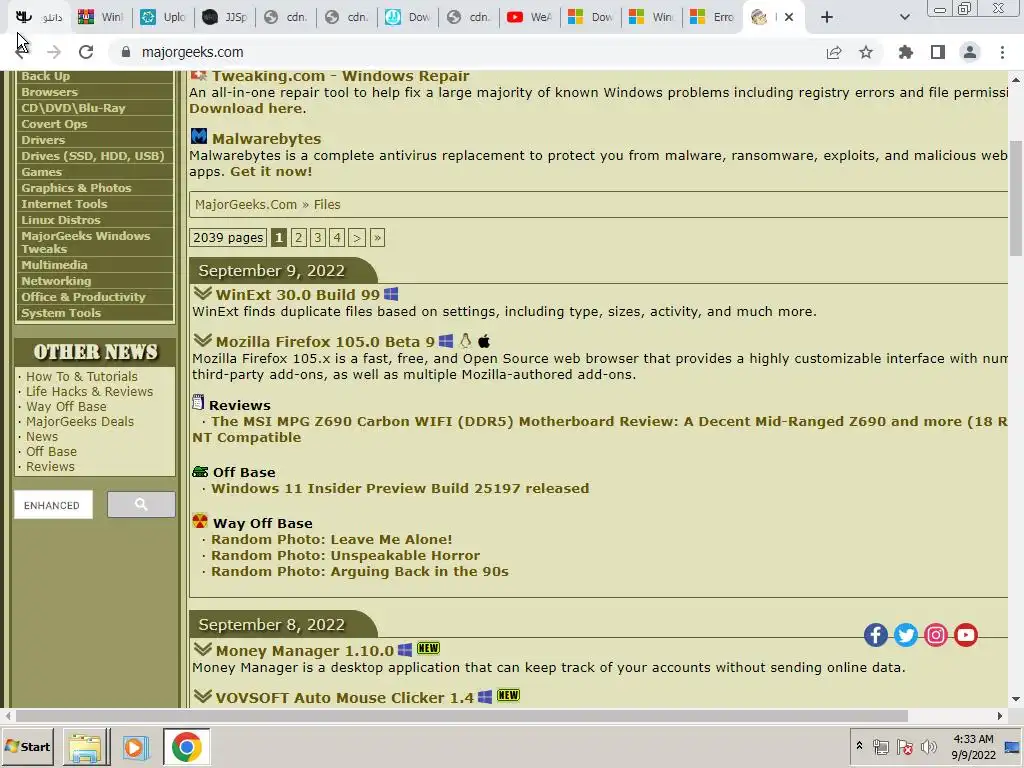Open Random Photo: Unspeakable Horror link
1024x768 pixels.
click(x=345, y=556)
